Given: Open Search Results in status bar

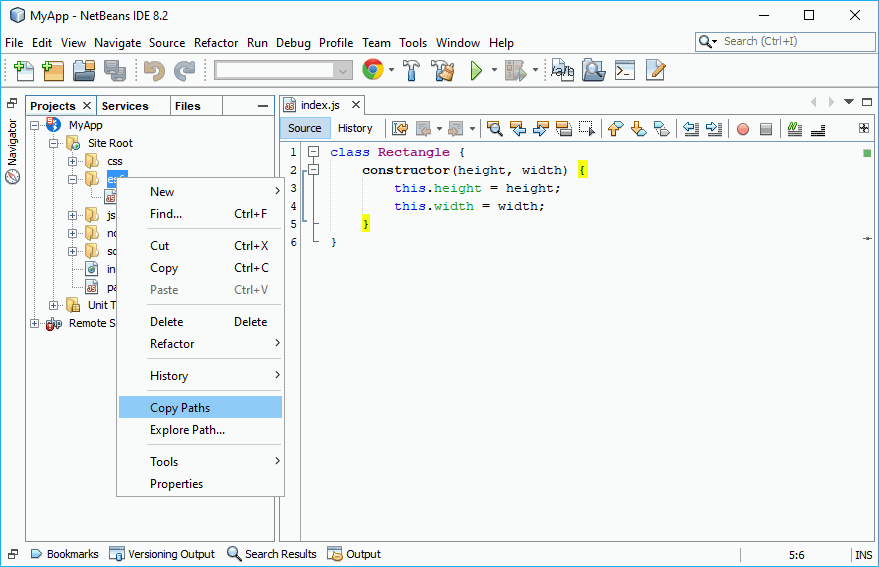Looking at the screenshot, I should click(271, 554).
